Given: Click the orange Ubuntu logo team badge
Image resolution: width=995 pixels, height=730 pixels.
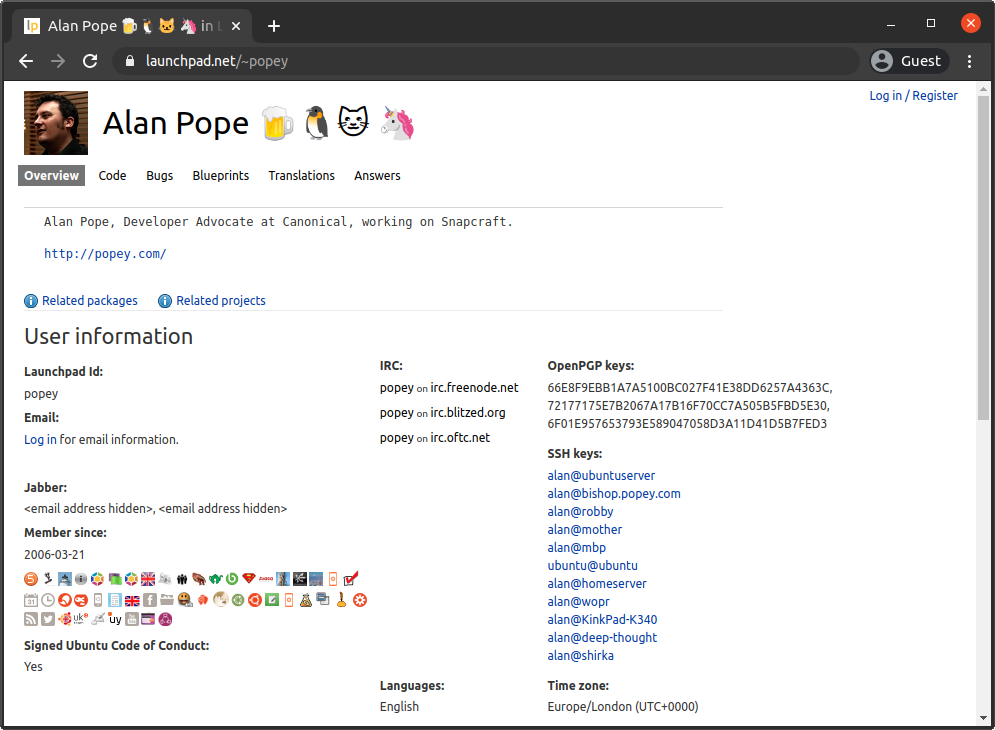Looking at the screenshot, I should (254, 601).
